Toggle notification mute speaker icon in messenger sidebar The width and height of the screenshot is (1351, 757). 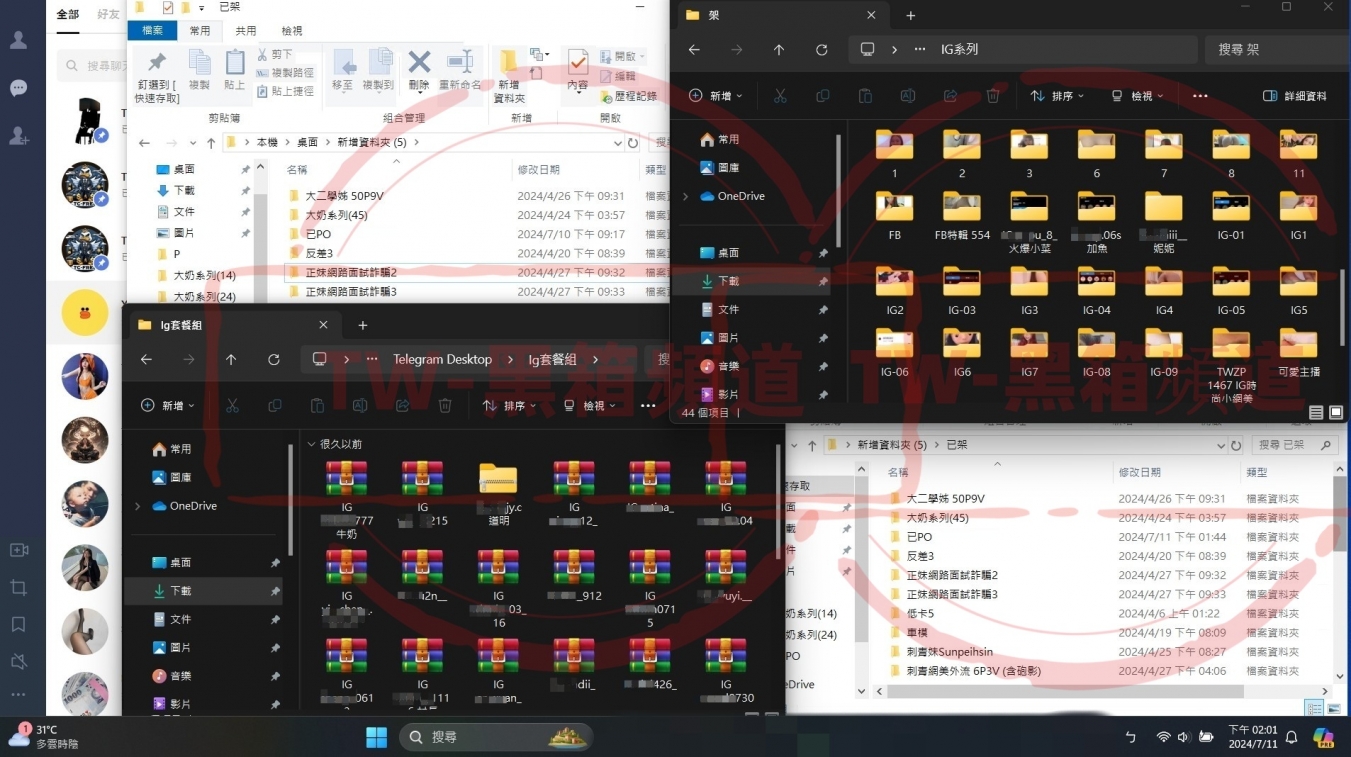(18, 661)
